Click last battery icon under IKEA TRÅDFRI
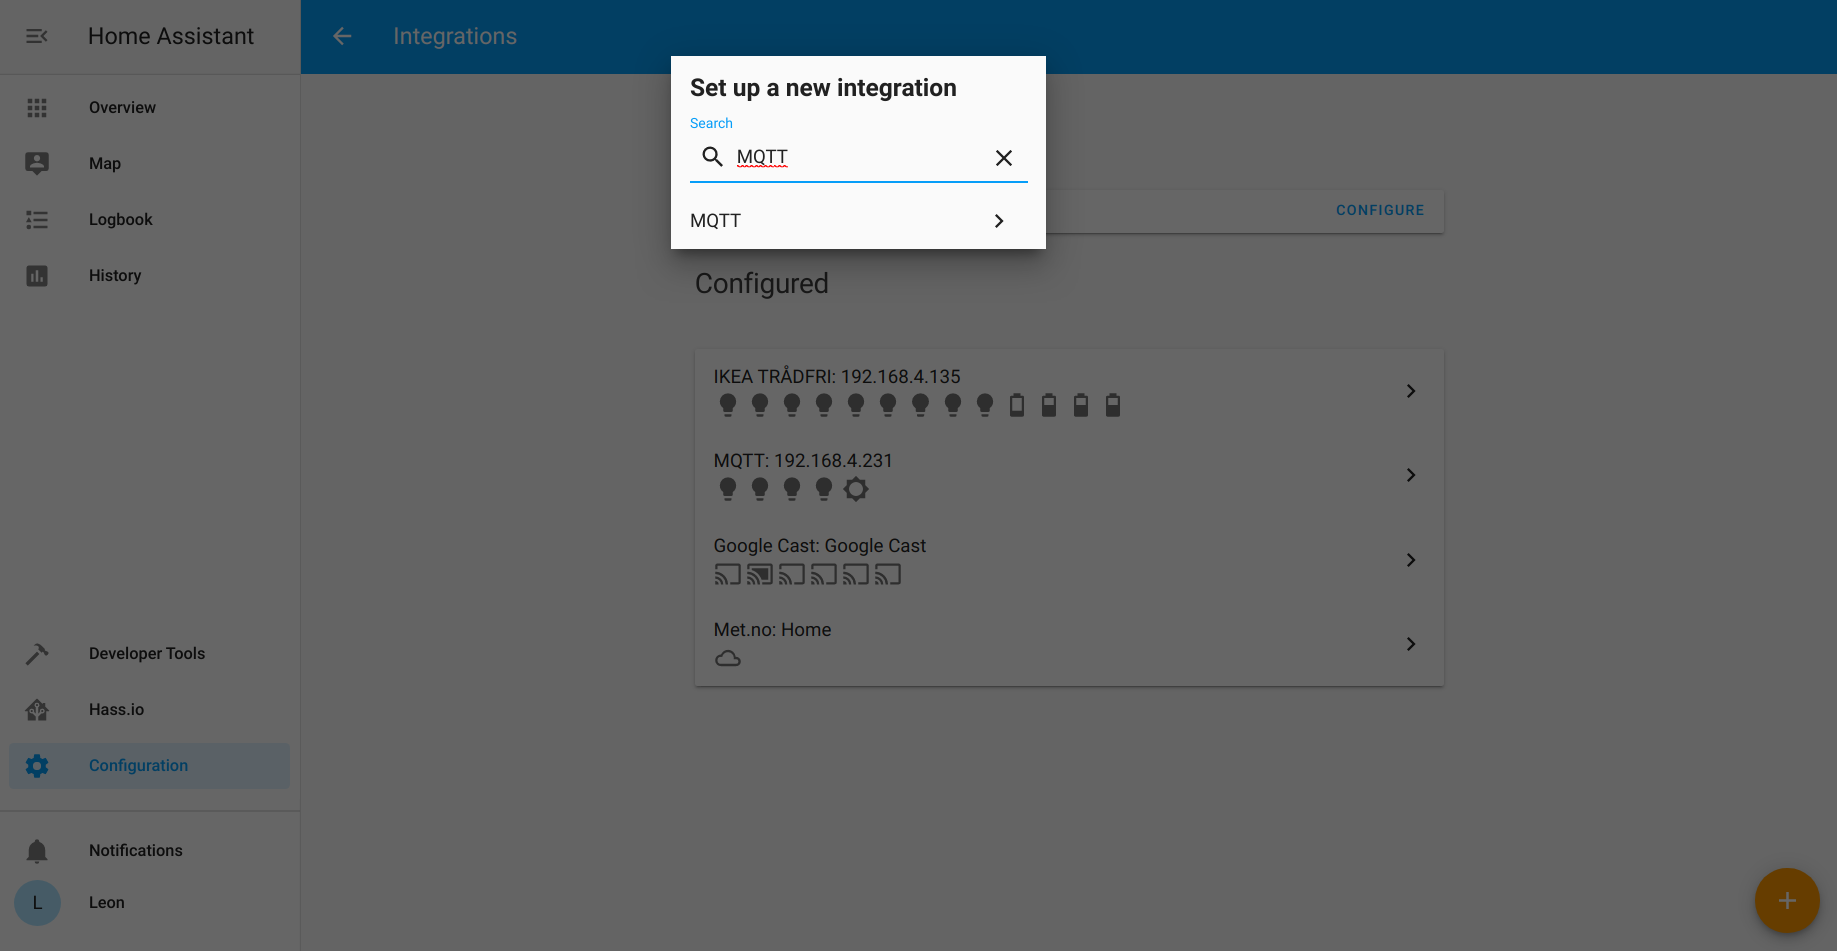Screen dimensions: 1837x951 (x=1113, y=405)
